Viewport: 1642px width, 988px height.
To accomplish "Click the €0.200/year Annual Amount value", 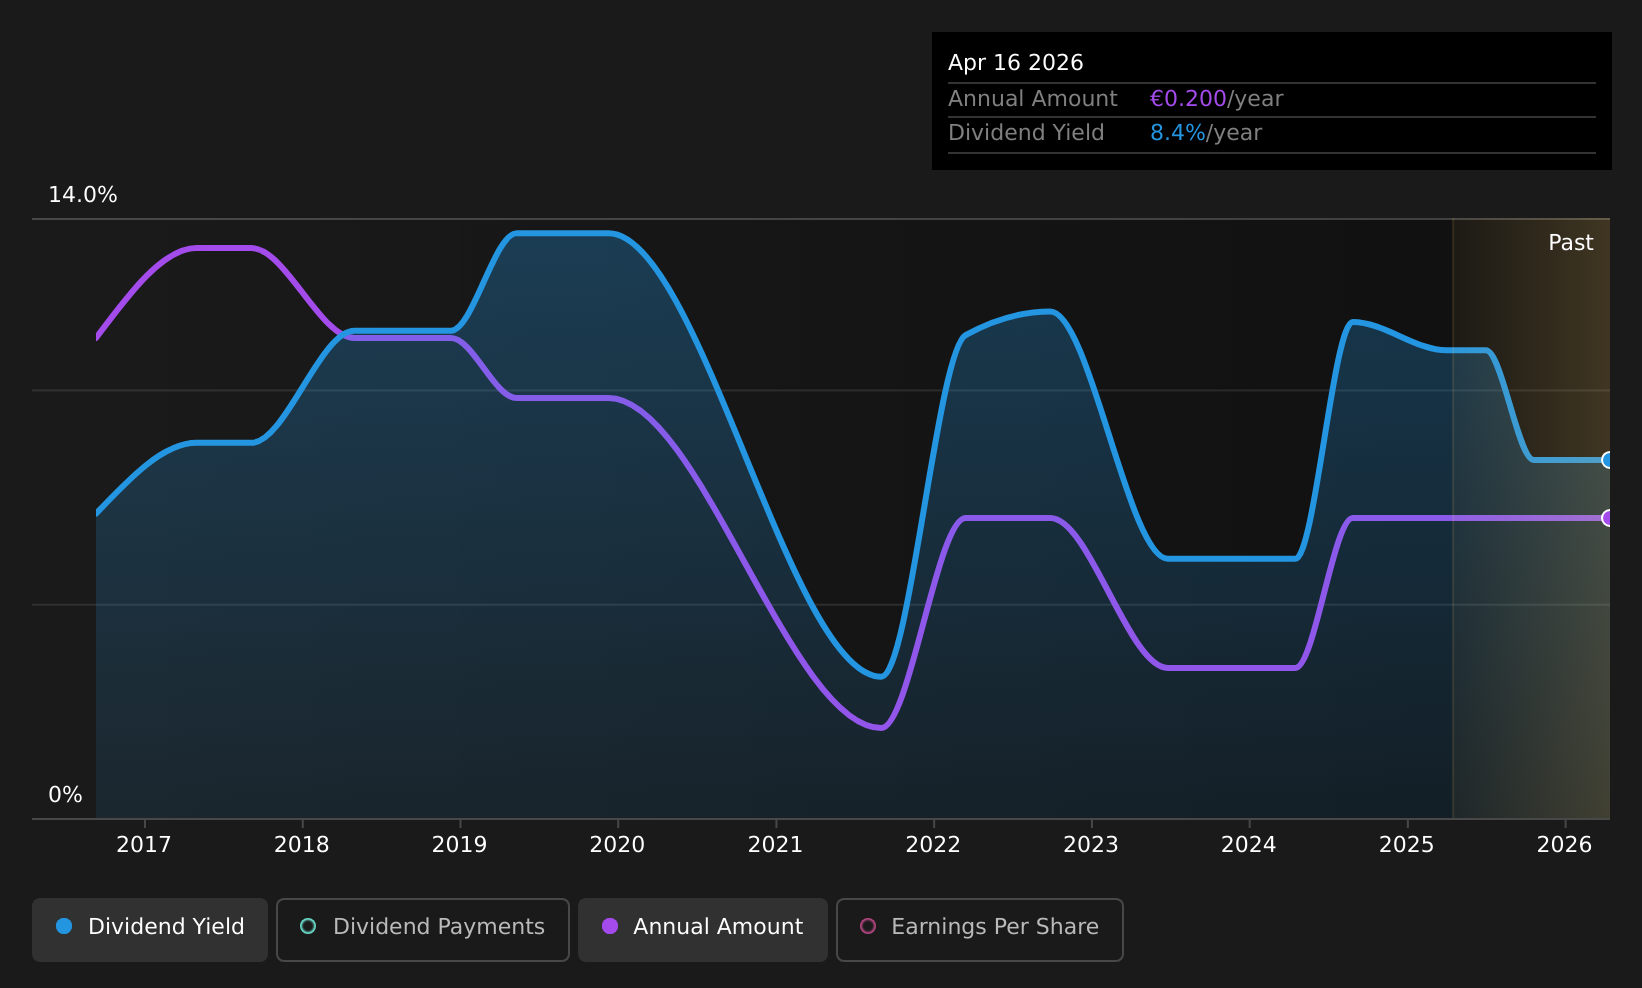I will pyautogui.click(x=1216, y=99).
